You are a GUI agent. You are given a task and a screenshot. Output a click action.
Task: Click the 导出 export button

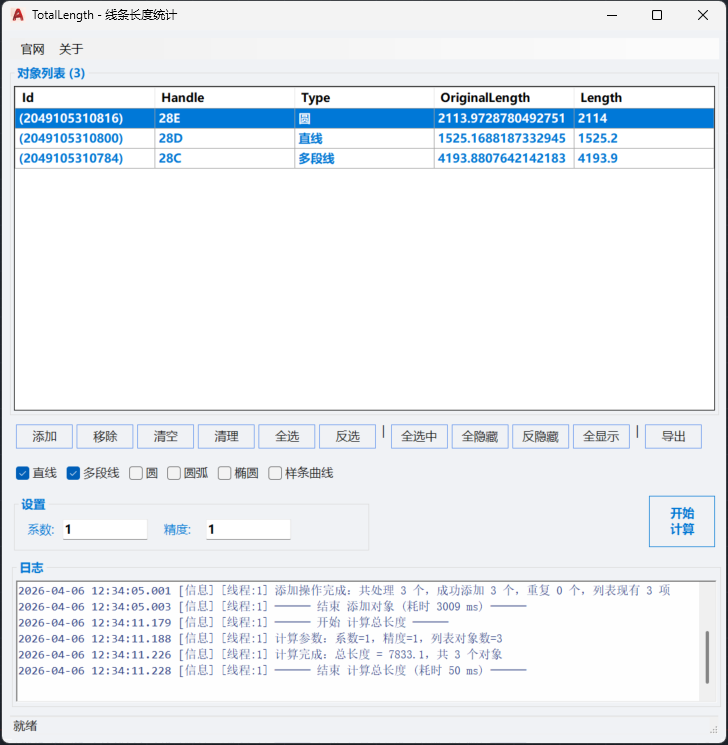click(x=673, y=437)
